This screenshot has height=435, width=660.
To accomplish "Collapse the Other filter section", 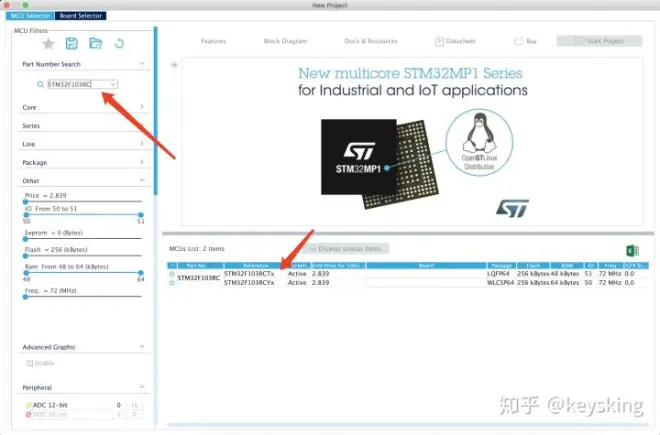I will 142,180.
